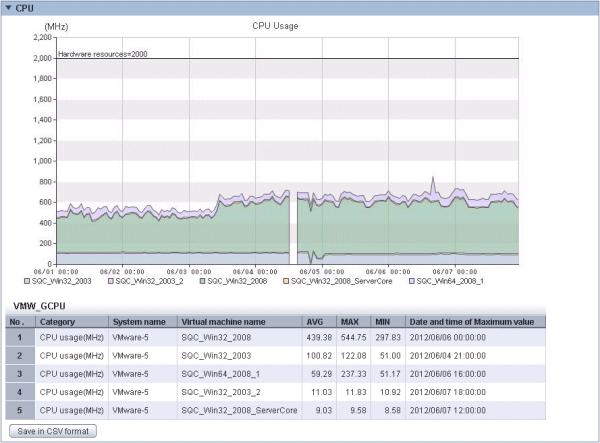This screenshot has width=600, height=443.
Task: Select the Category column header
Action: click(72, 322)
